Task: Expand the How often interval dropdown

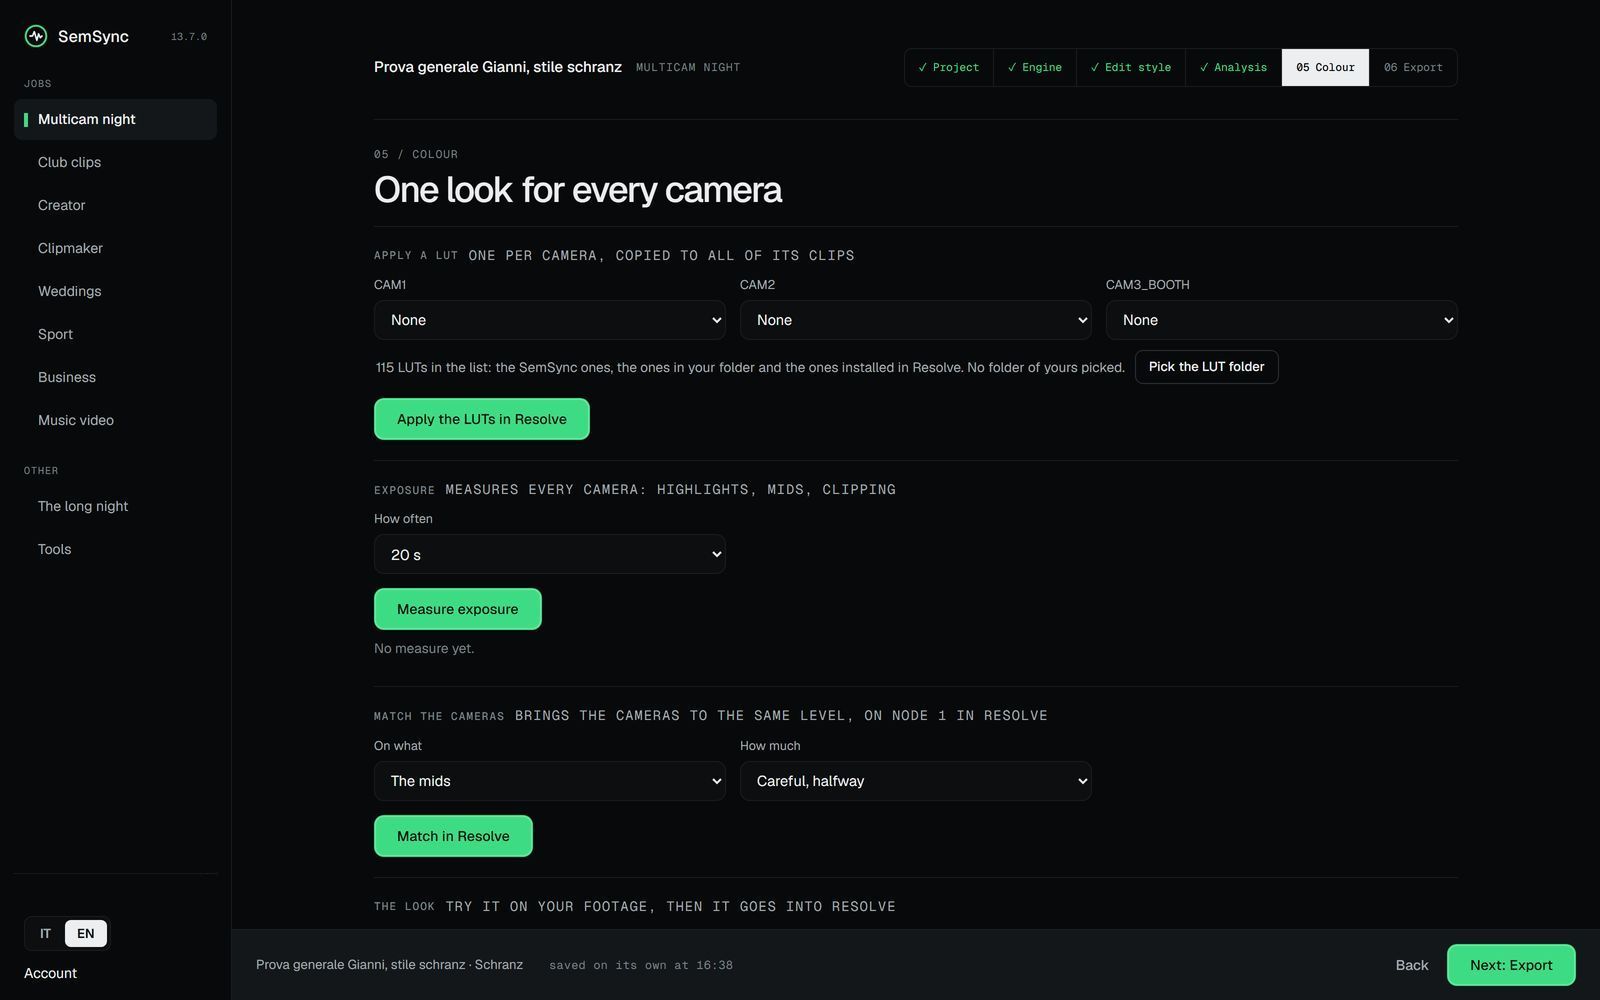Action: [x=549, y=554]
